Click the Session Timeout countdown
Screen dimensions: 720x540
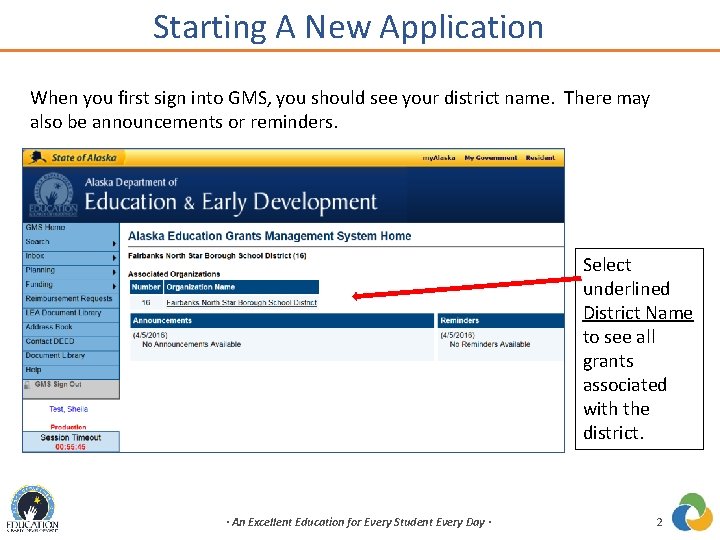click(x=70, y=447)
